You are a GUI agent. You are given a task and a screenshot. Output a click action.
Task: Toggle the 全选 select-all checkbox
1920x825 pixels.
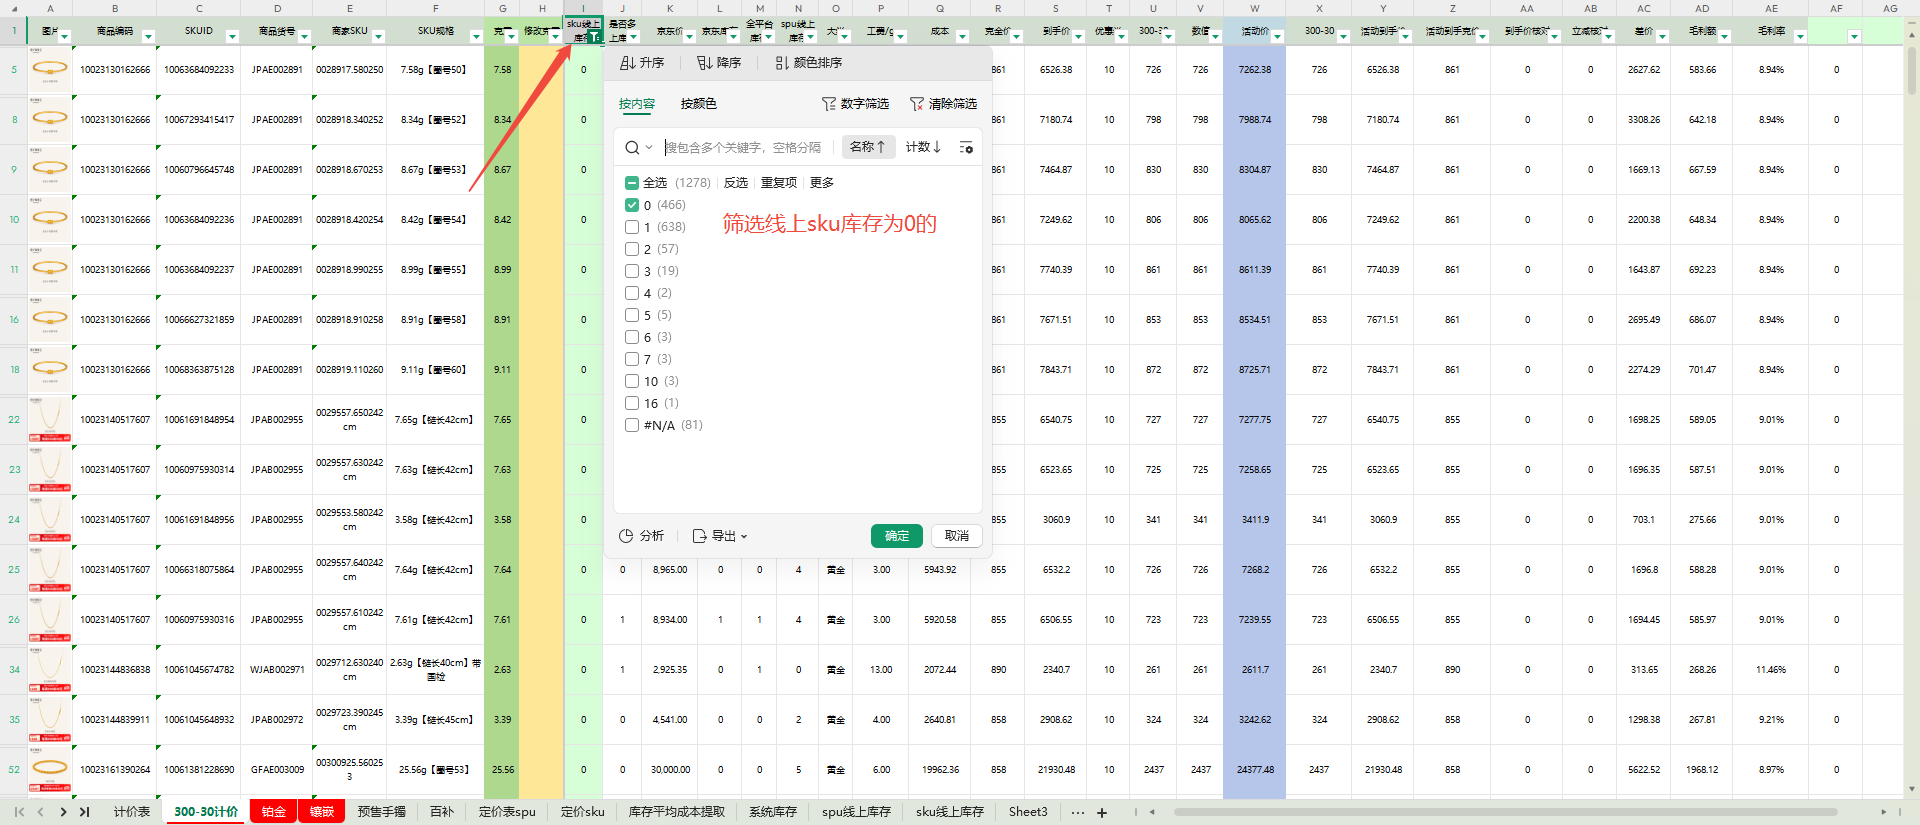(632, 183)
